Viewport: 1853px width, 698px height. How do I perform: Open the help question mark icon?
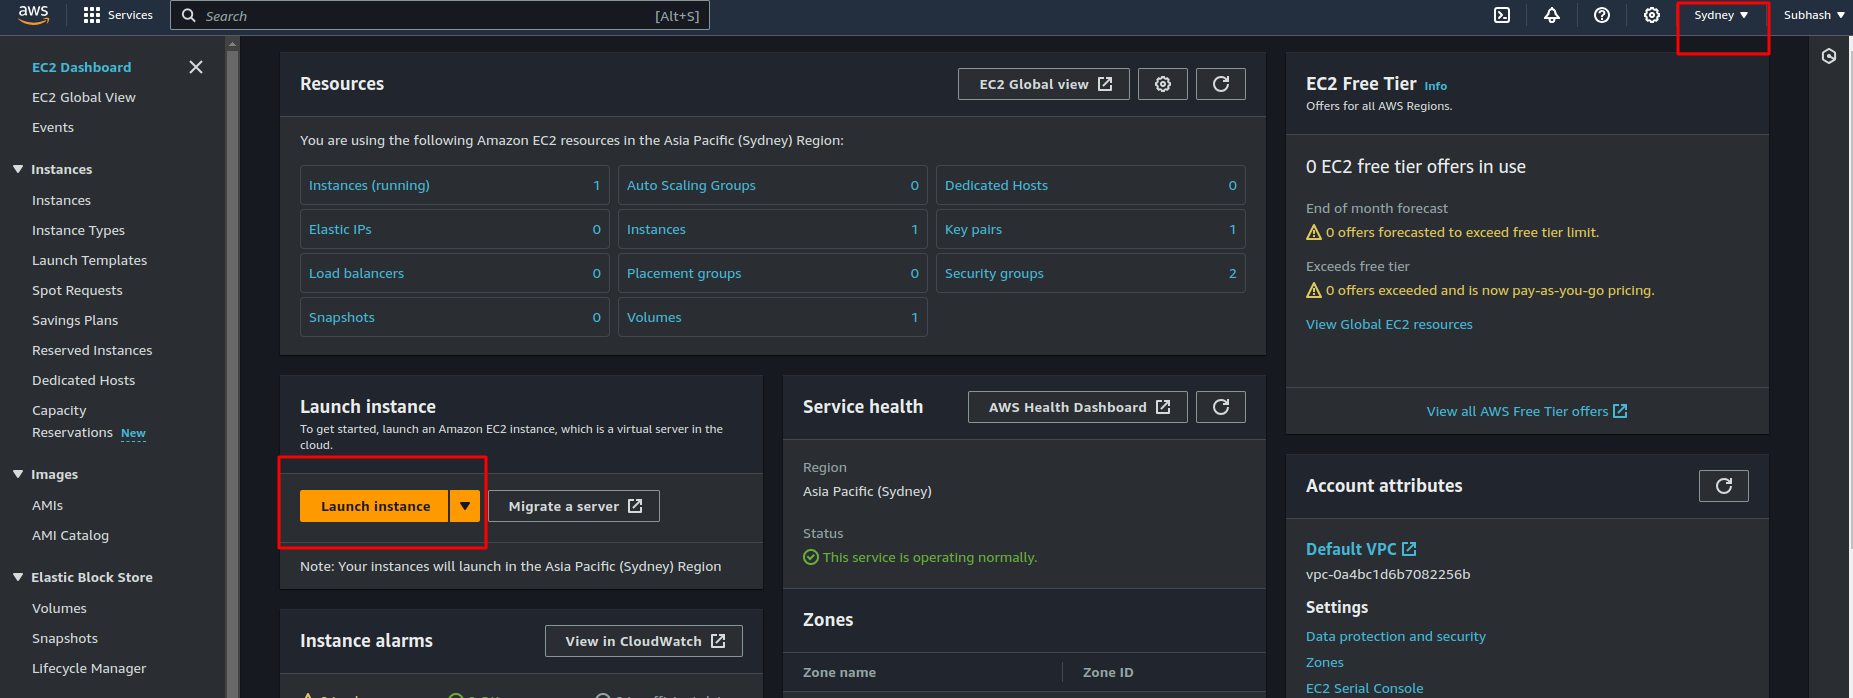tap(1602, 15)
